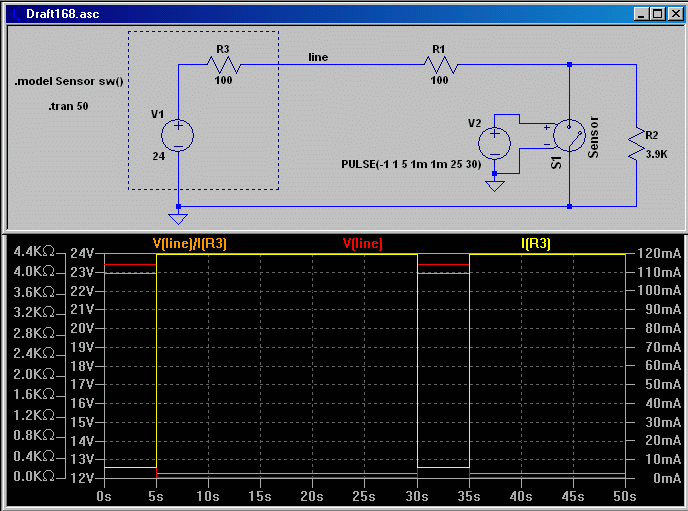
Task: Click the 24V voltage axis label
Action: 82,254
